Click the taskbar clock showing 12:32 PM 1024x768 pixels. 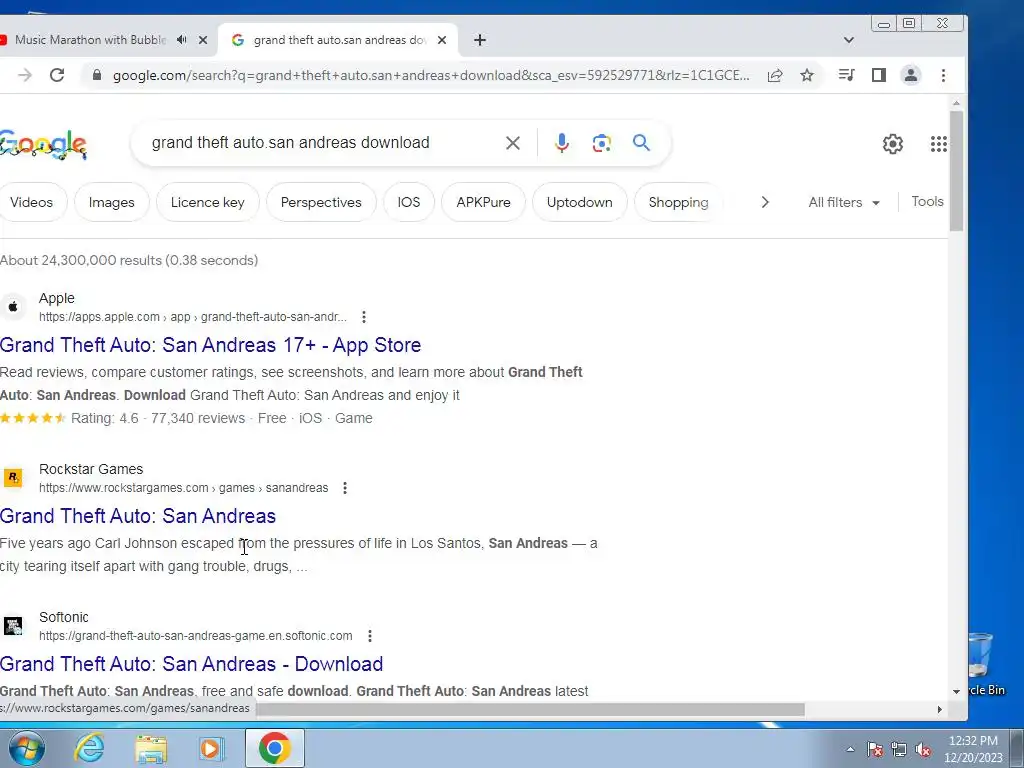pos(973,749)
